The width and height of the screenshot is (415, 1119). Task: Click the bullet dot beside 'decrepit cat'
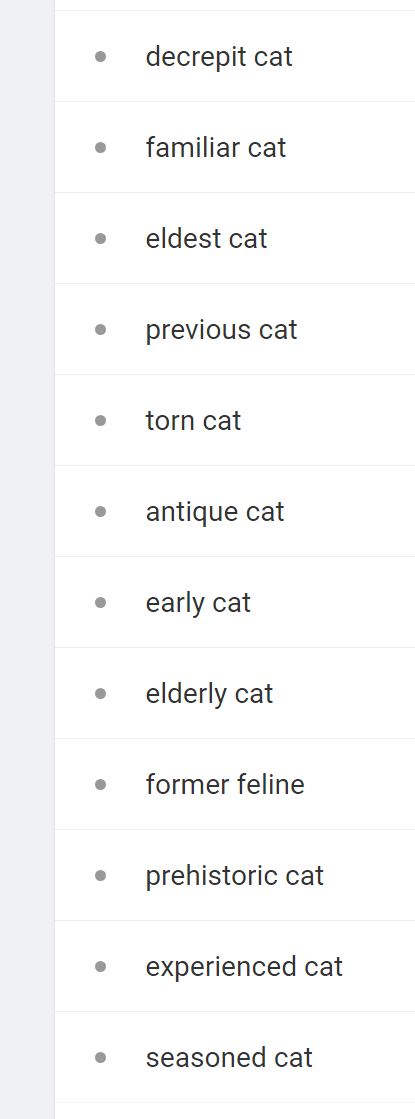pos(101,56)
